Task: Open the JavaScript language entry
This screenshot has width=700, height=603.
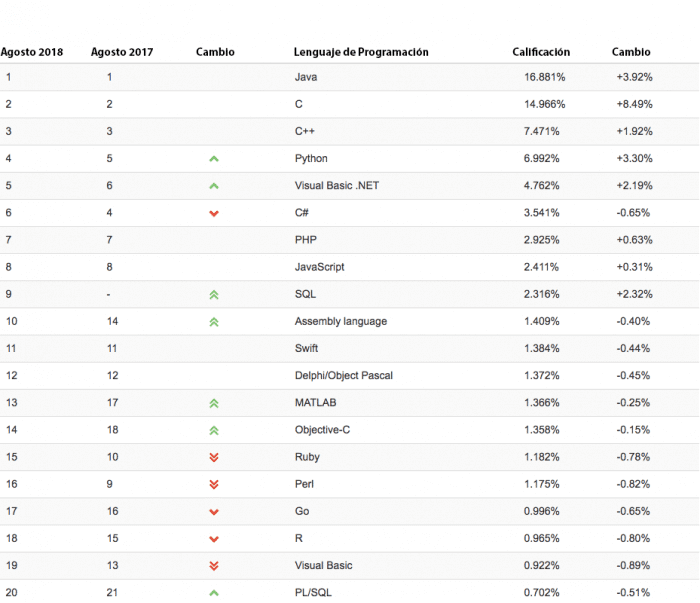Action: pyautogui.click(x=320, y=267)
